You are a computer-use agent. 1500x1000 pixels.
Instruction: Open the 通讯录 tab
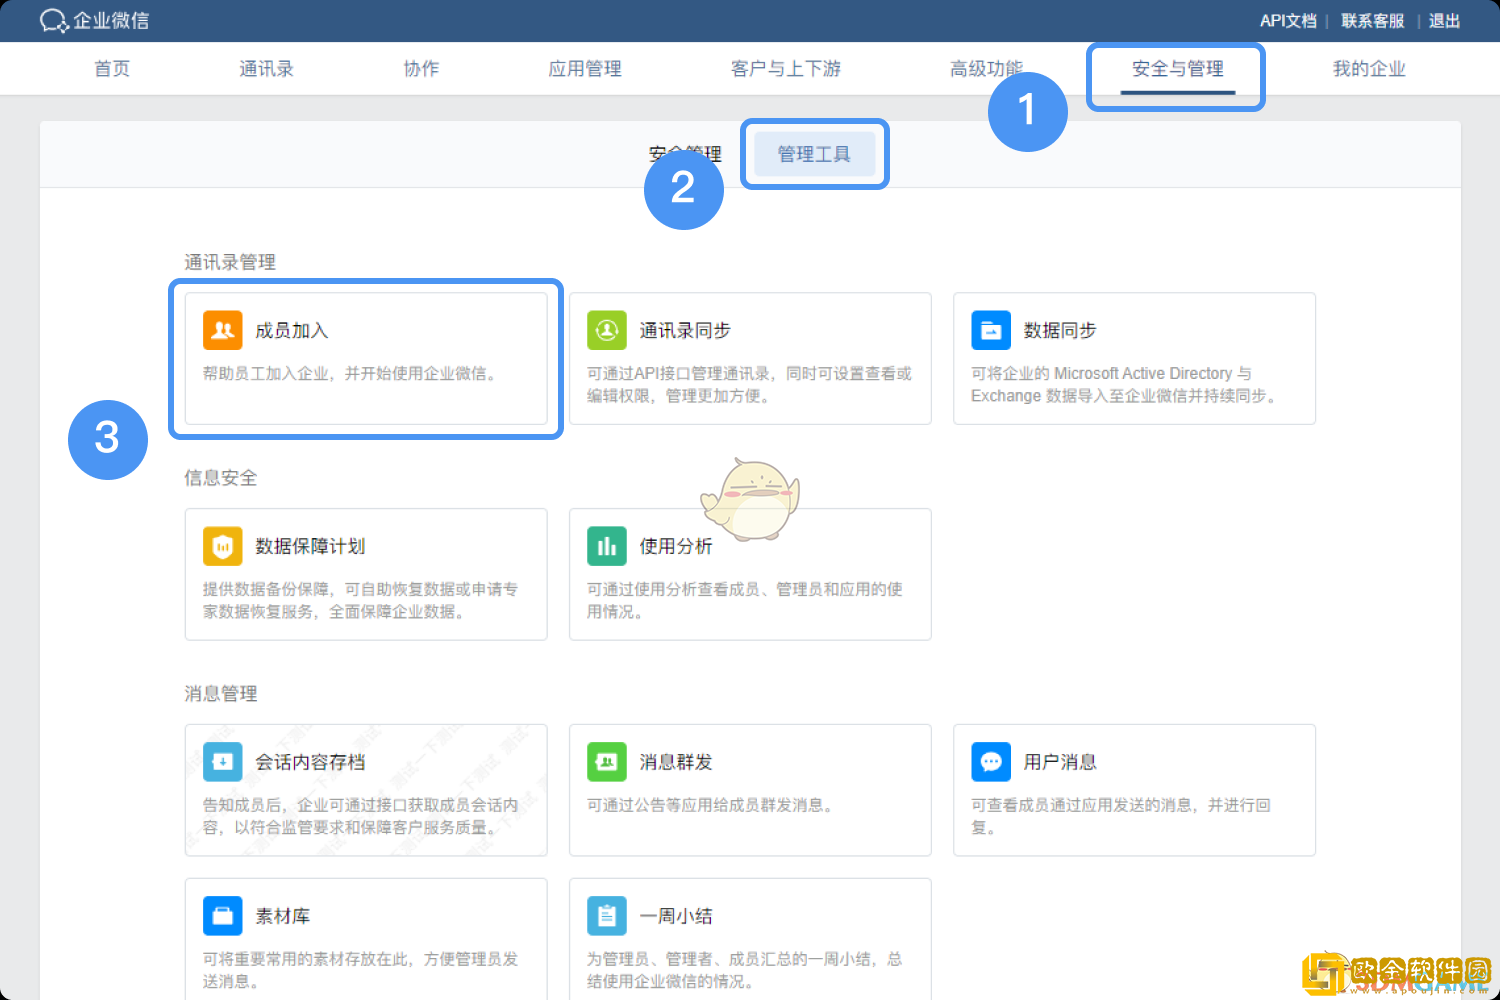266,69
